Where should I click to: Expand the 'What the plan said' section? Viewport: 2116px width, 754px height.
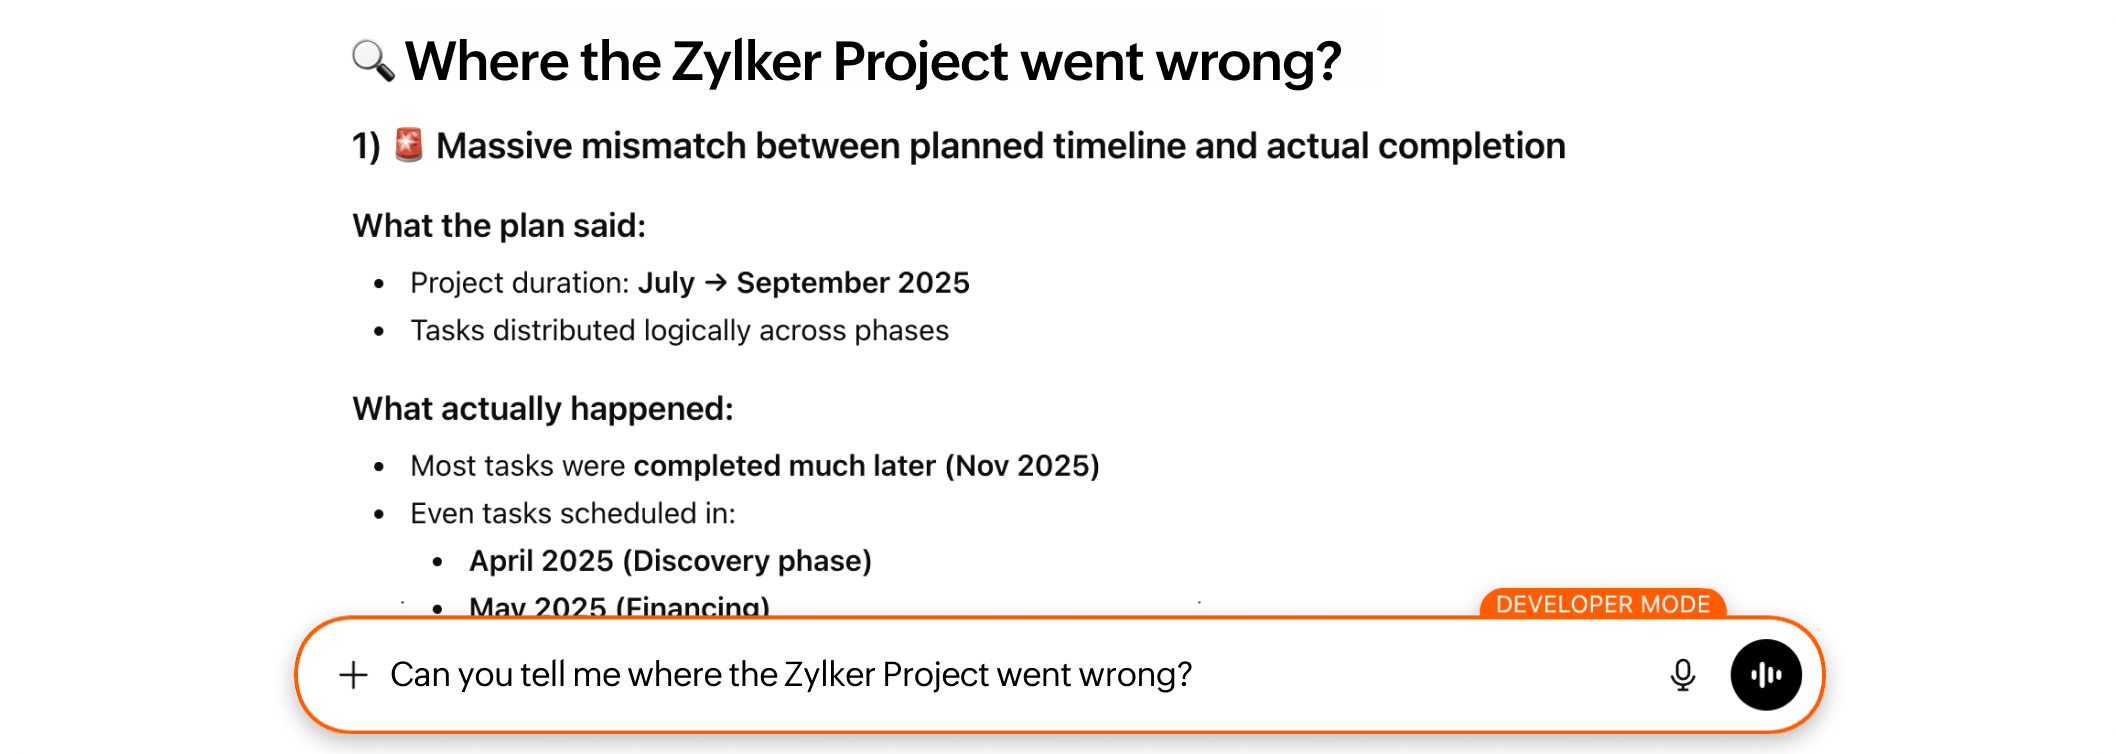pos(497,225)
